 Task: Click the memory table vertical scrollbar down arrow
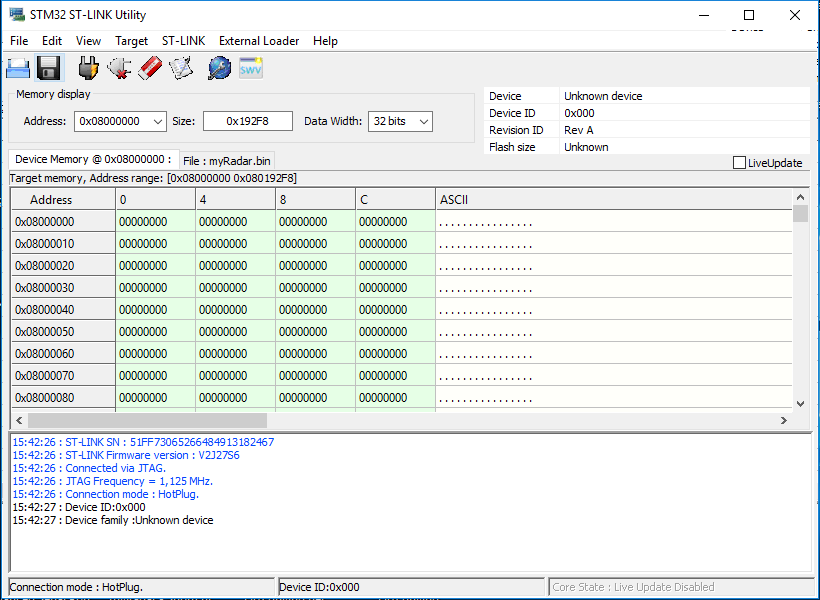800,404
